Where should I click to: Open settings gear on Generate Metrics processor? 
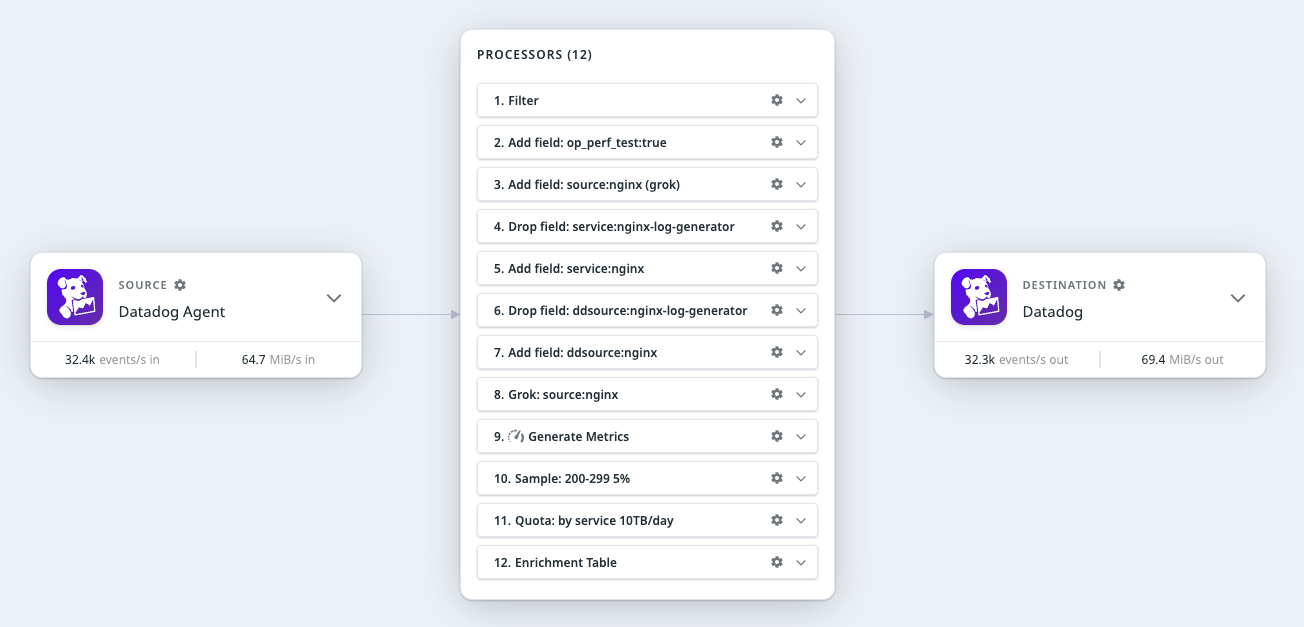[777, 436]
